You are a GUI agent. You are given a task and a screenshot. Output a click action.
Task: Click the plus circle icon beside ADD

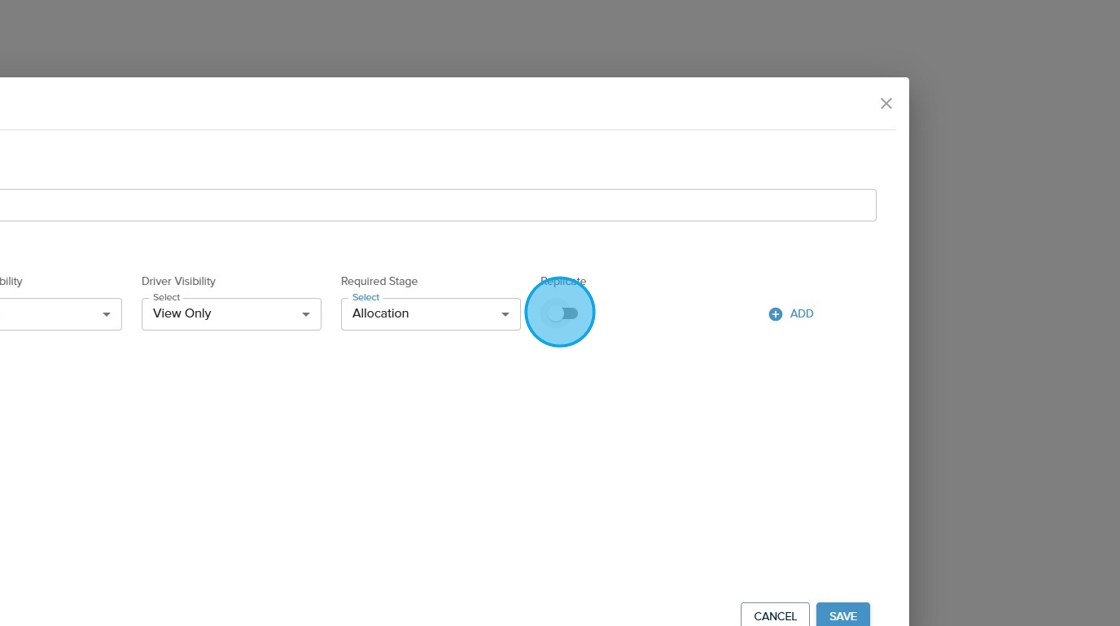(x=775, y=314)
